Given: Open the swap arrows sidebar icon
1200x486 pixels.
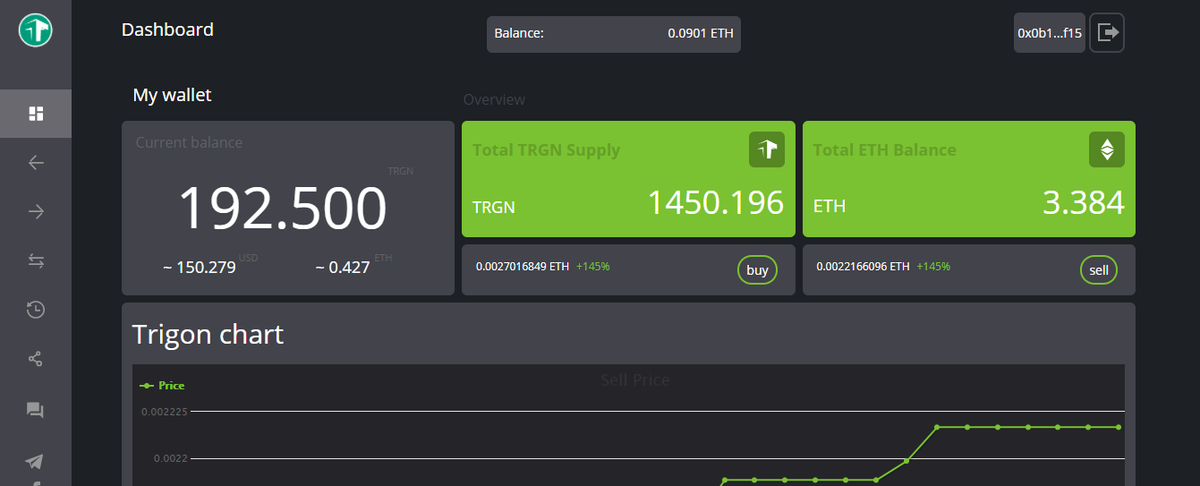Looking at the screenshot, I should (x=35, y=261).
